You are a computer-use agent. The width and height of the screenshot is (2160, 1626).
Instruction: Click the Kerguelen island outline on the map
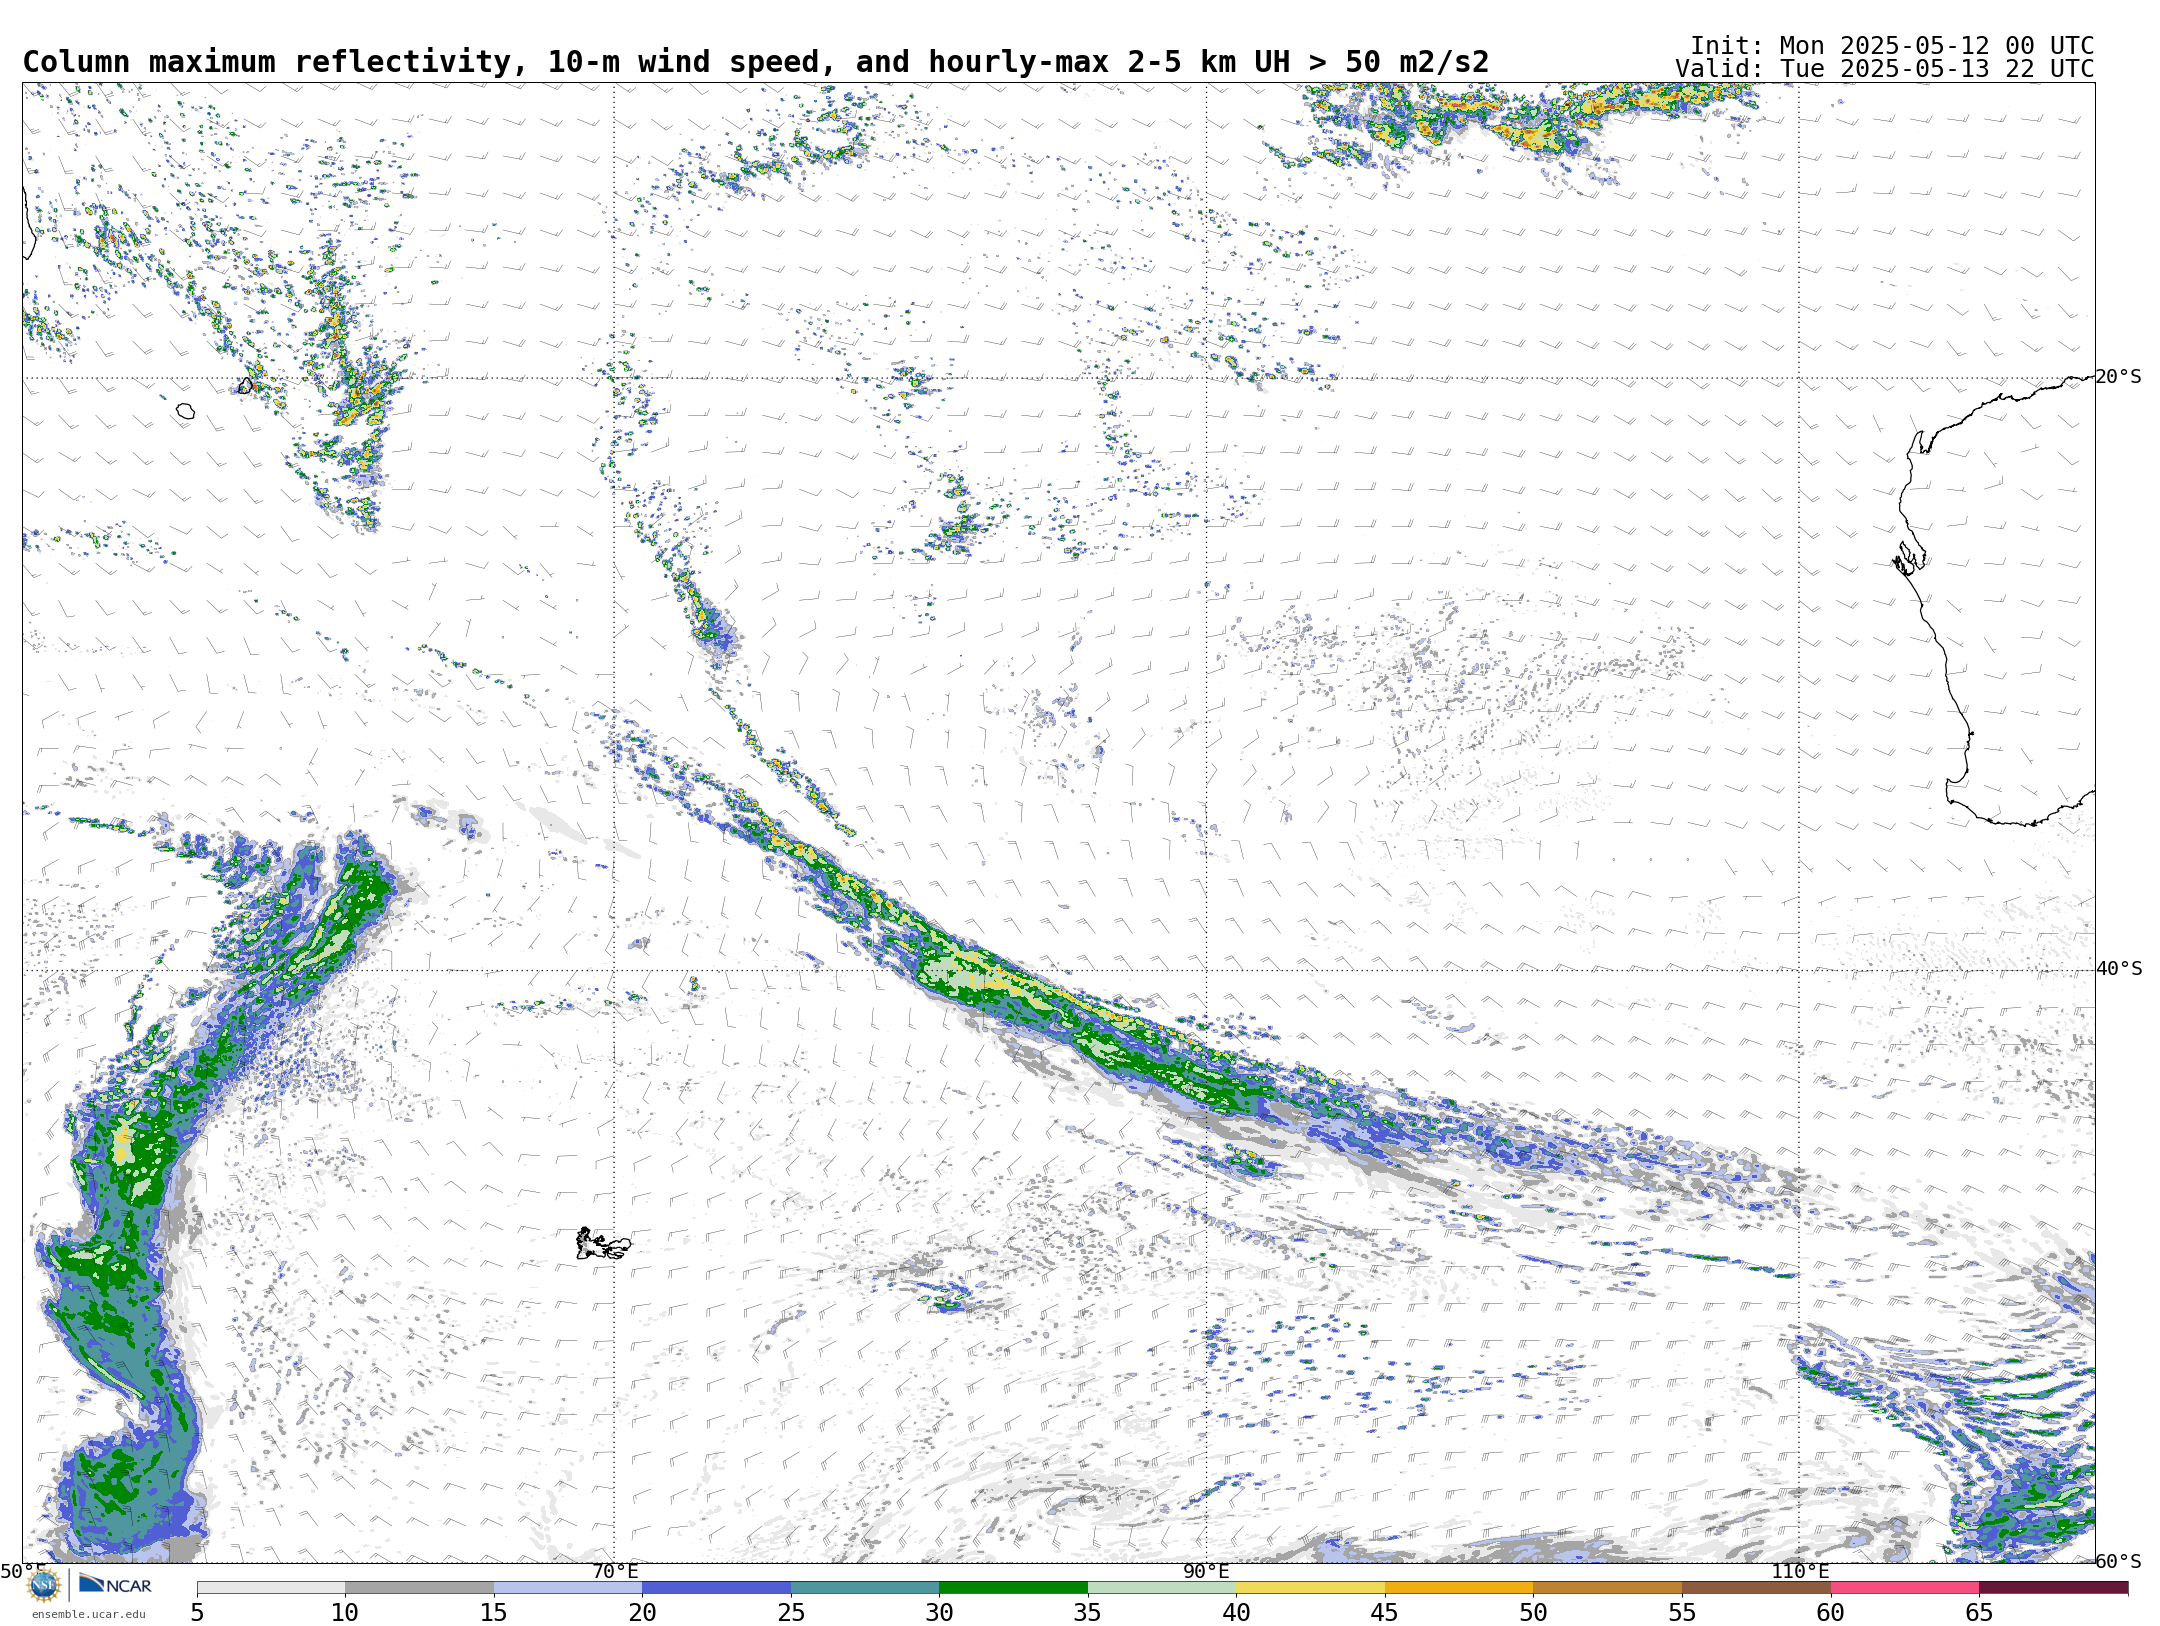[x=603, y=1244]
